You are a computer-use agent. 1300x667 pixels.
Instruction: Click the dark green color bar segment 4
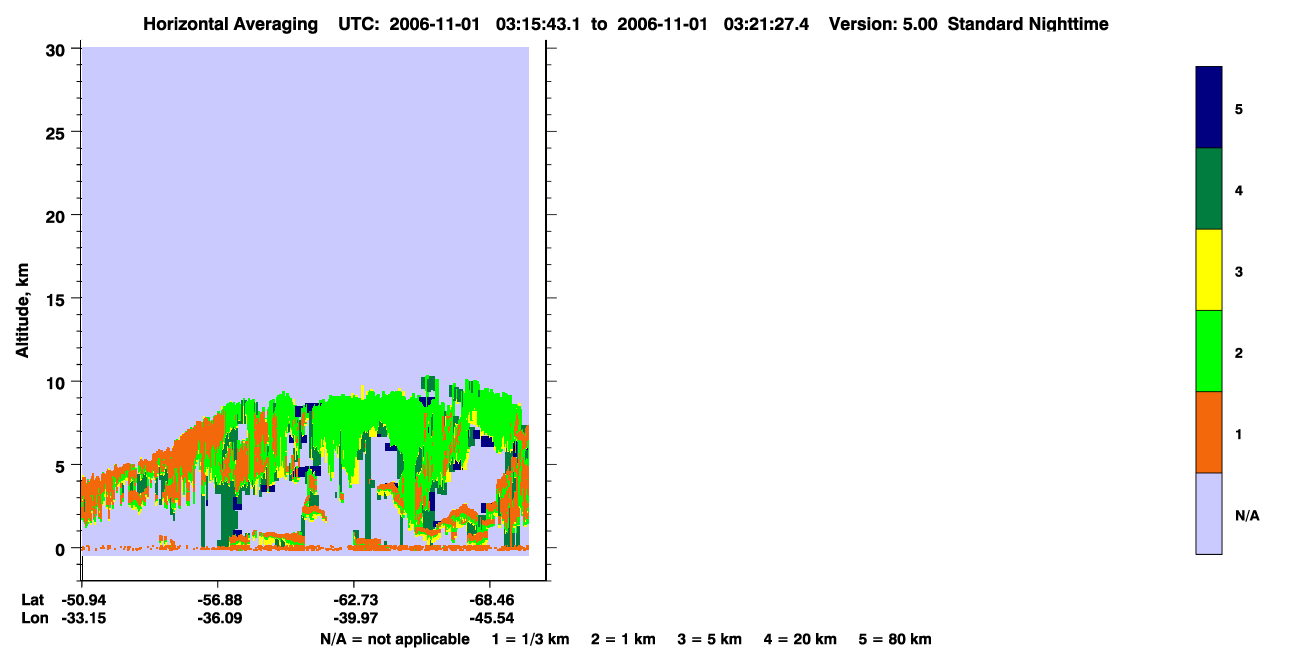click(x=1209, y=189)
